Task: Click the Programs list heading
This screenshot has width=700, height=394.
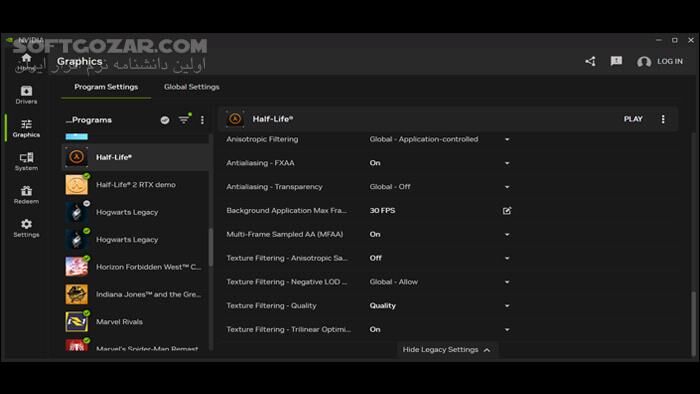Action: pos(89,120)
